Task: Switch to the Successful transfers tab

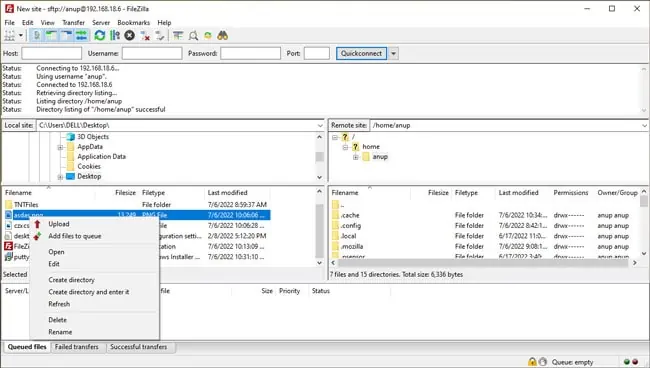Action: (x=138, y=347)
